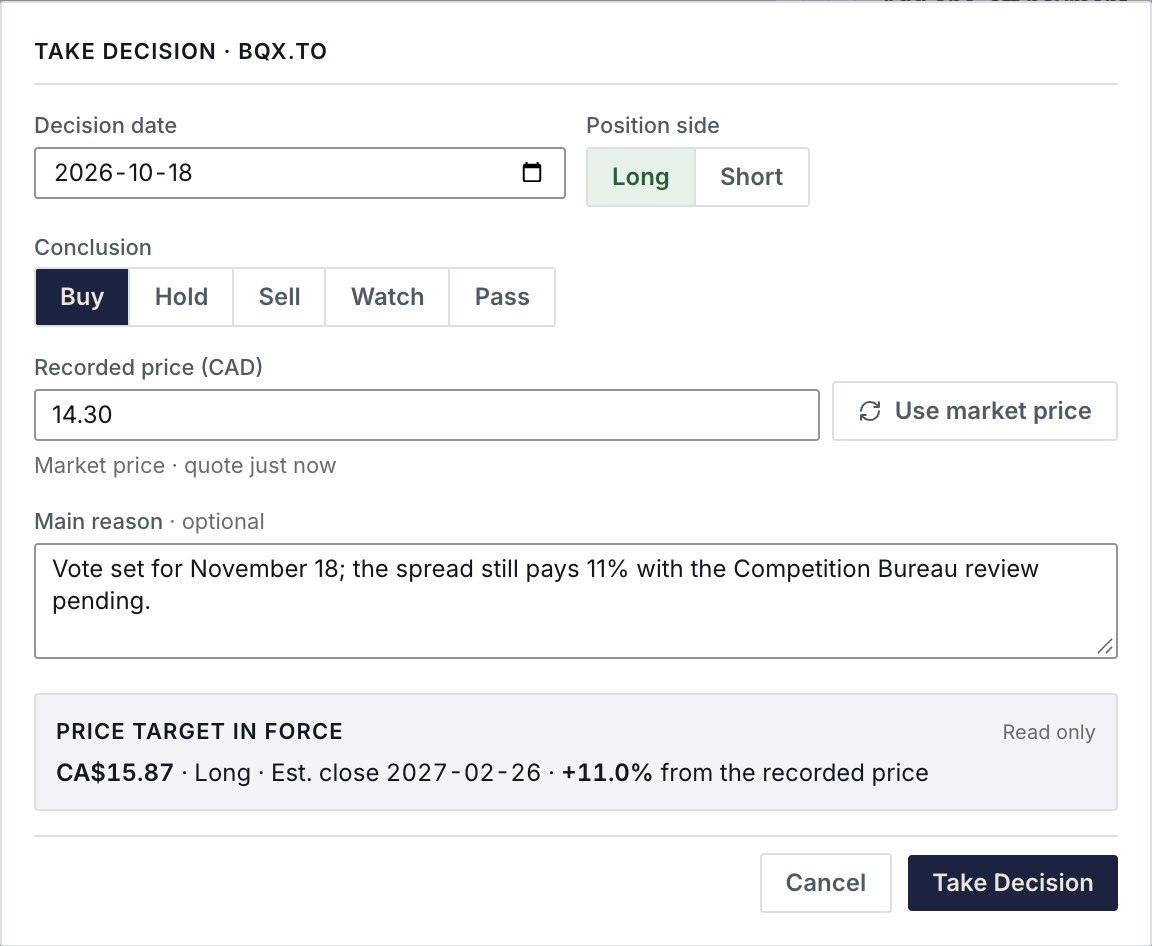The image size is (1152, 946).
Task: Grab the Main reason textarea resize handle
Action: click(x=1105, y=646)
